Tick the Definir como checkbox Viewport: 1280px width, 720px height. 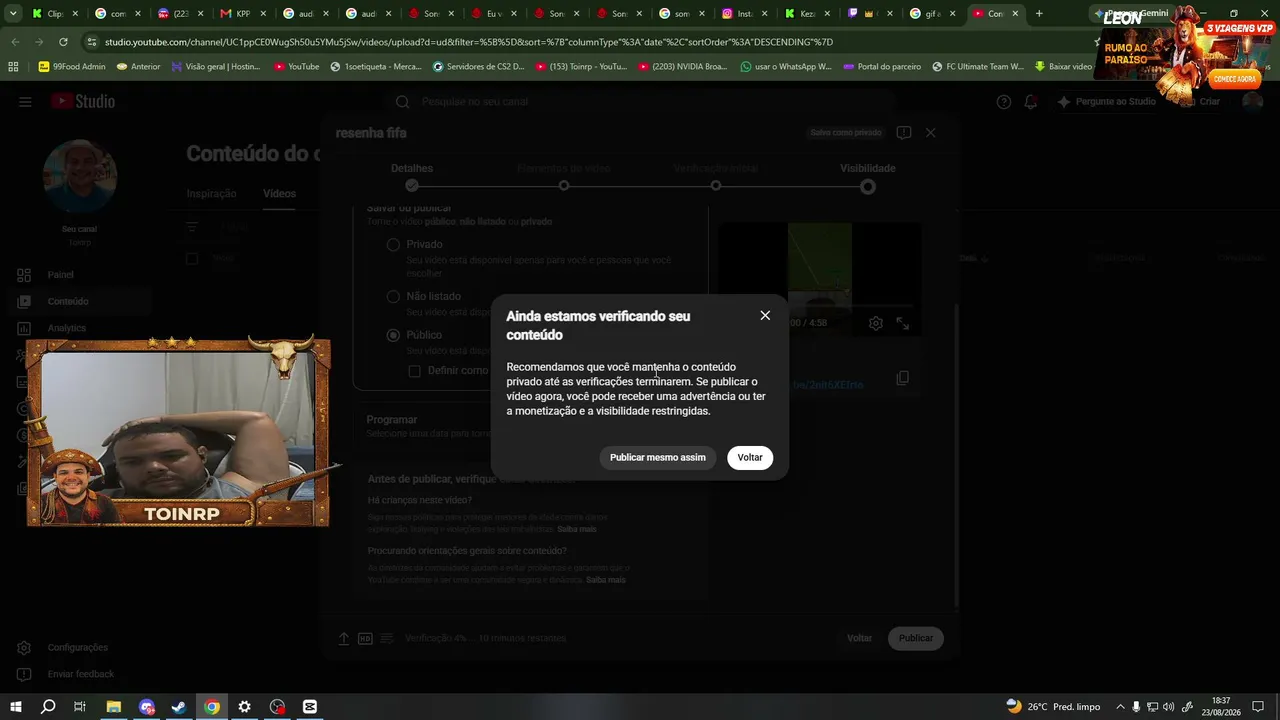click(415, 371)
